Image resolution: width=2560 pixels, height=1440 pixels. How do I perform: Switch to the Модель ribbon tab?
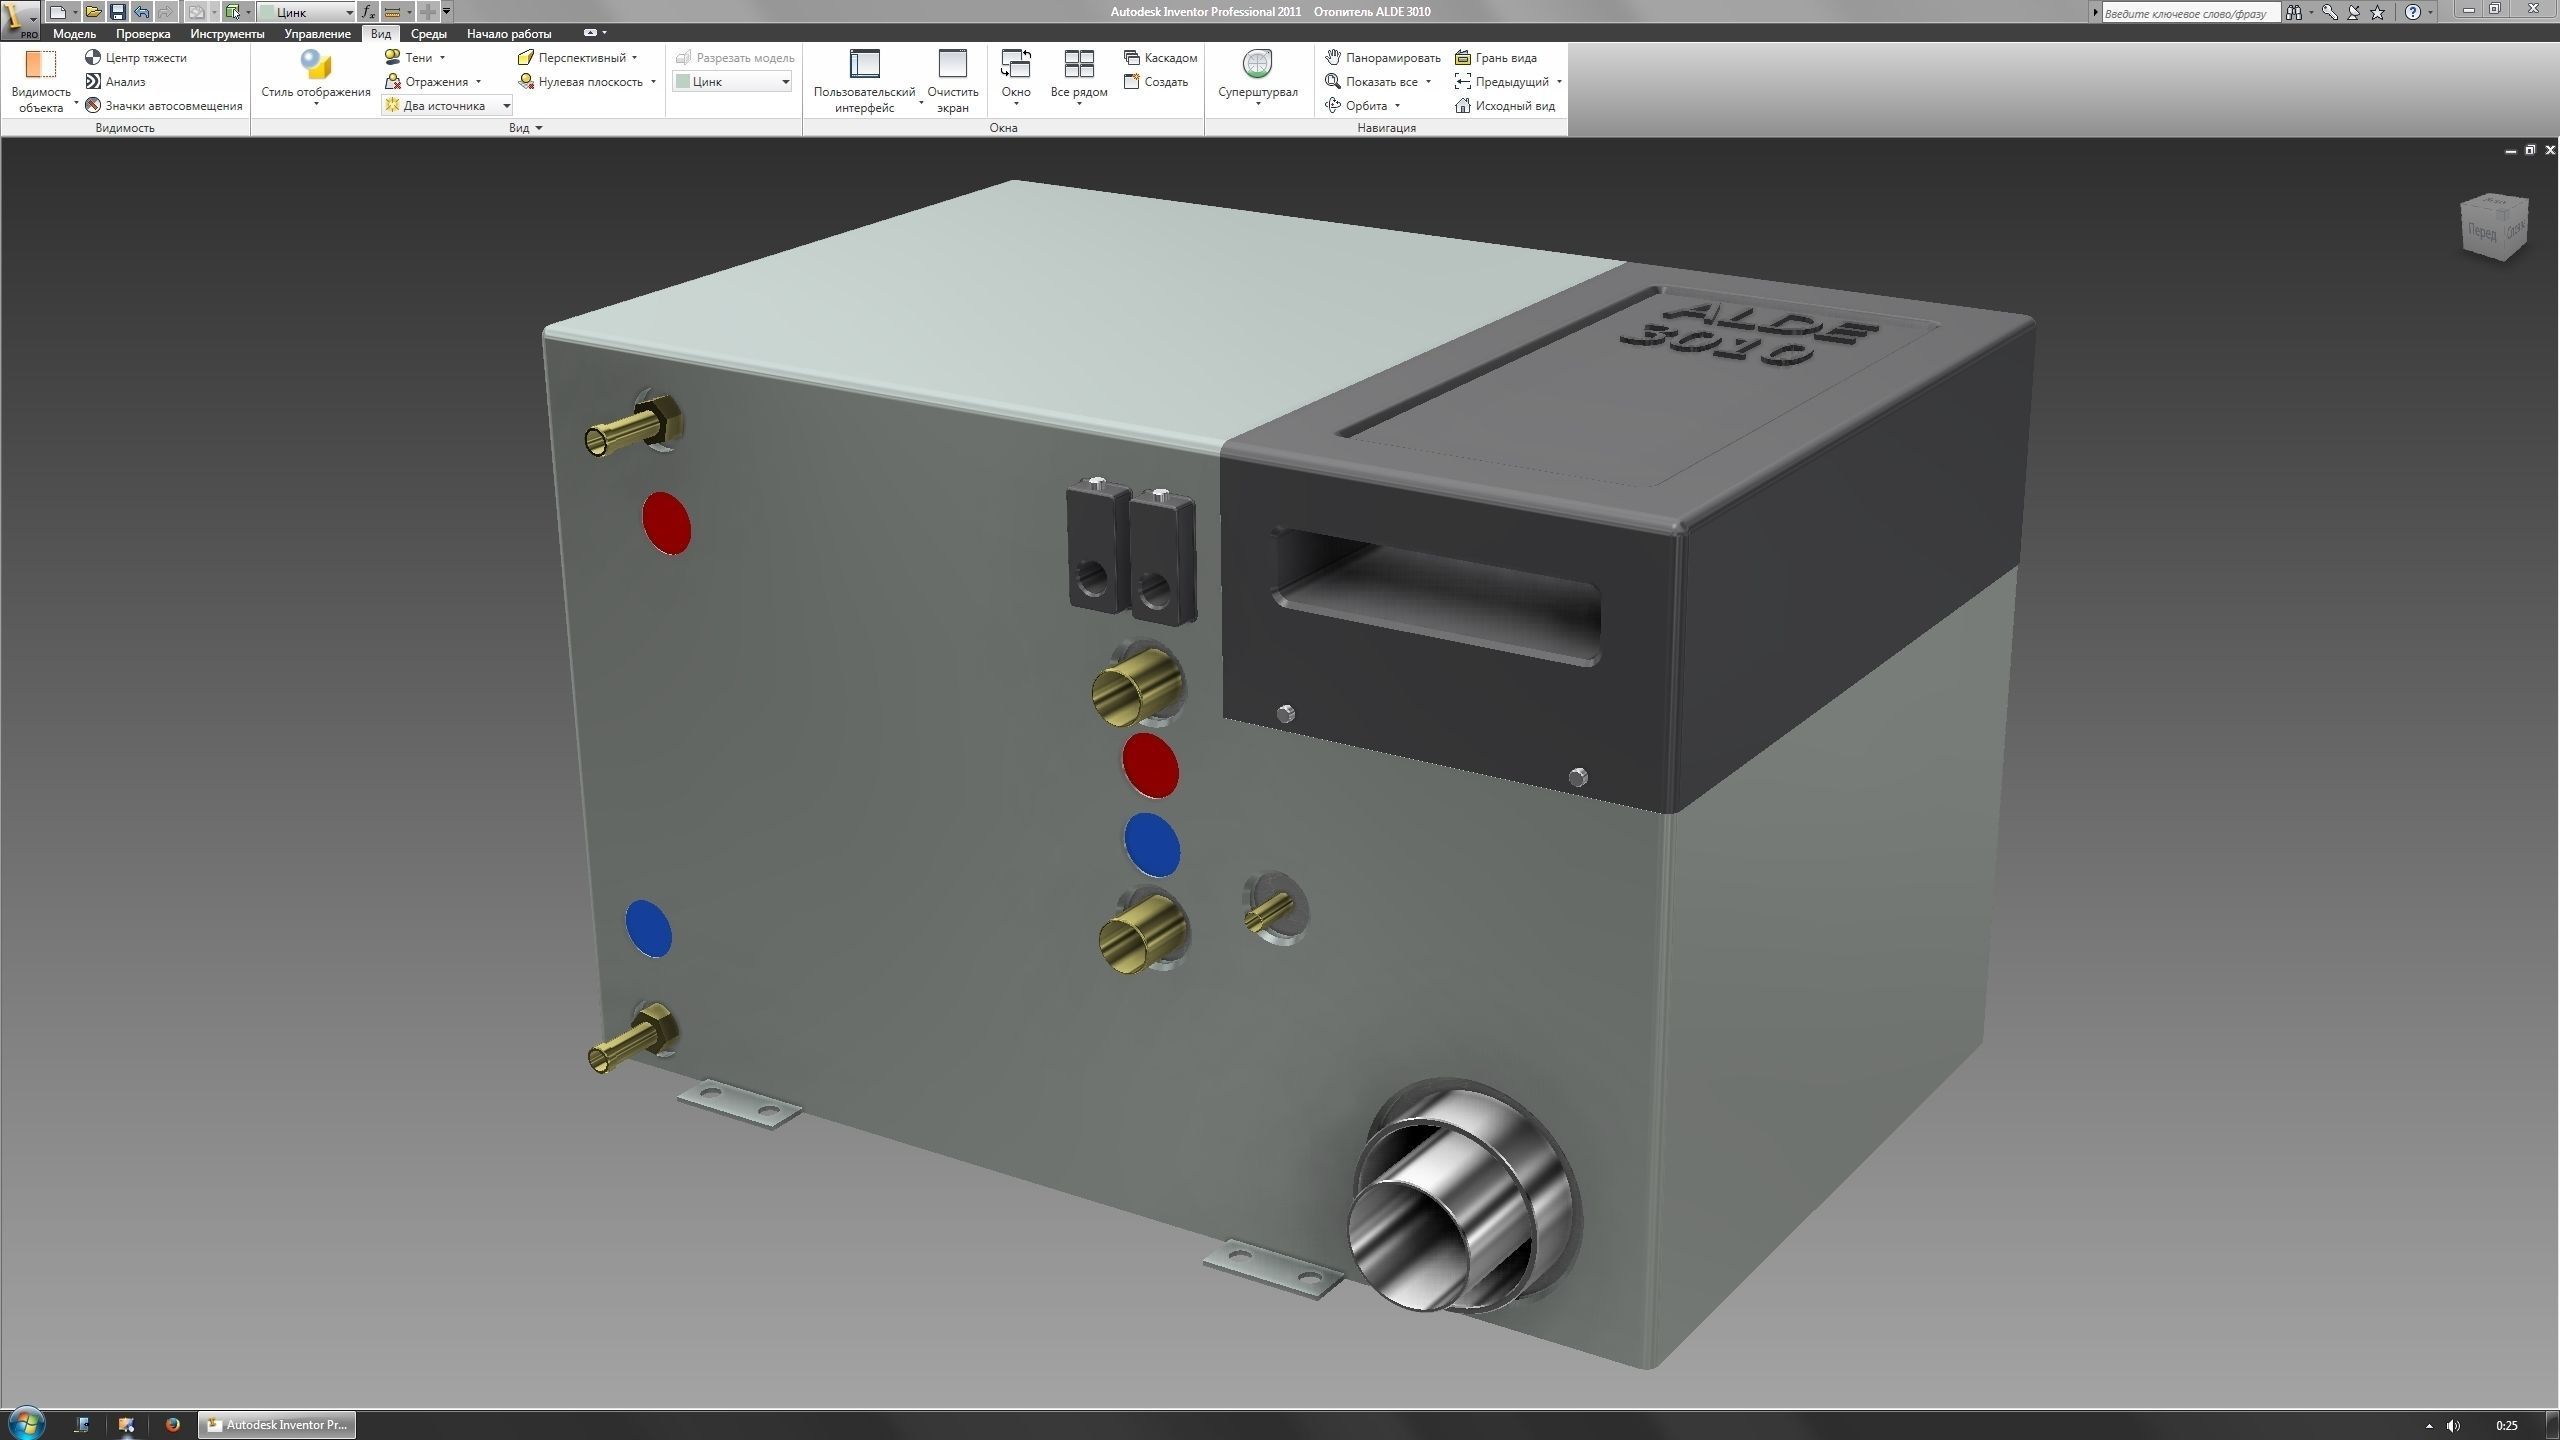74,34
